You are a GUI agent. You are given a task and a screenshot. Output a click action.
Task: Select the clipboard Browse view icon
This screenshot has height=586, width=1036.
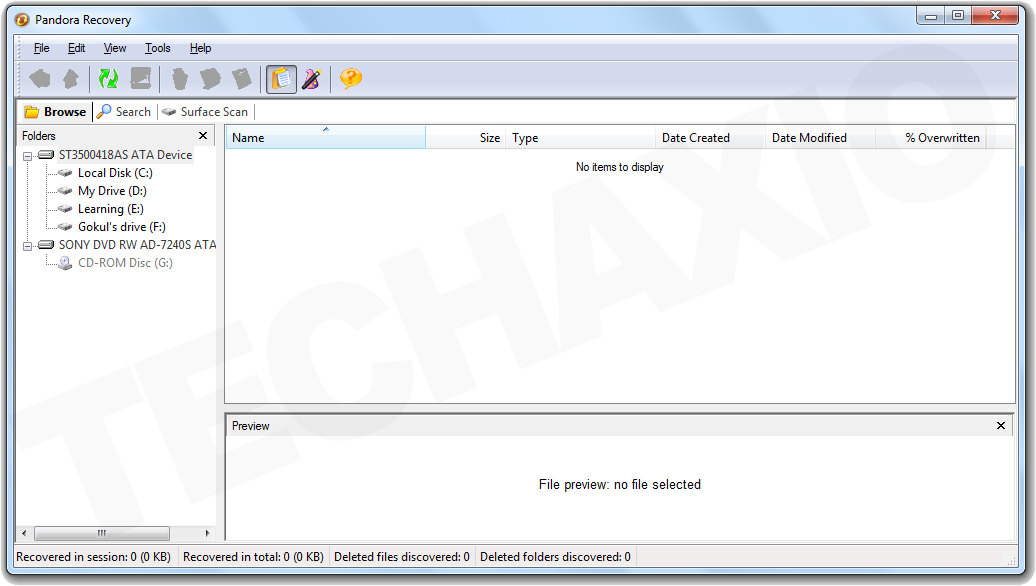281,78
